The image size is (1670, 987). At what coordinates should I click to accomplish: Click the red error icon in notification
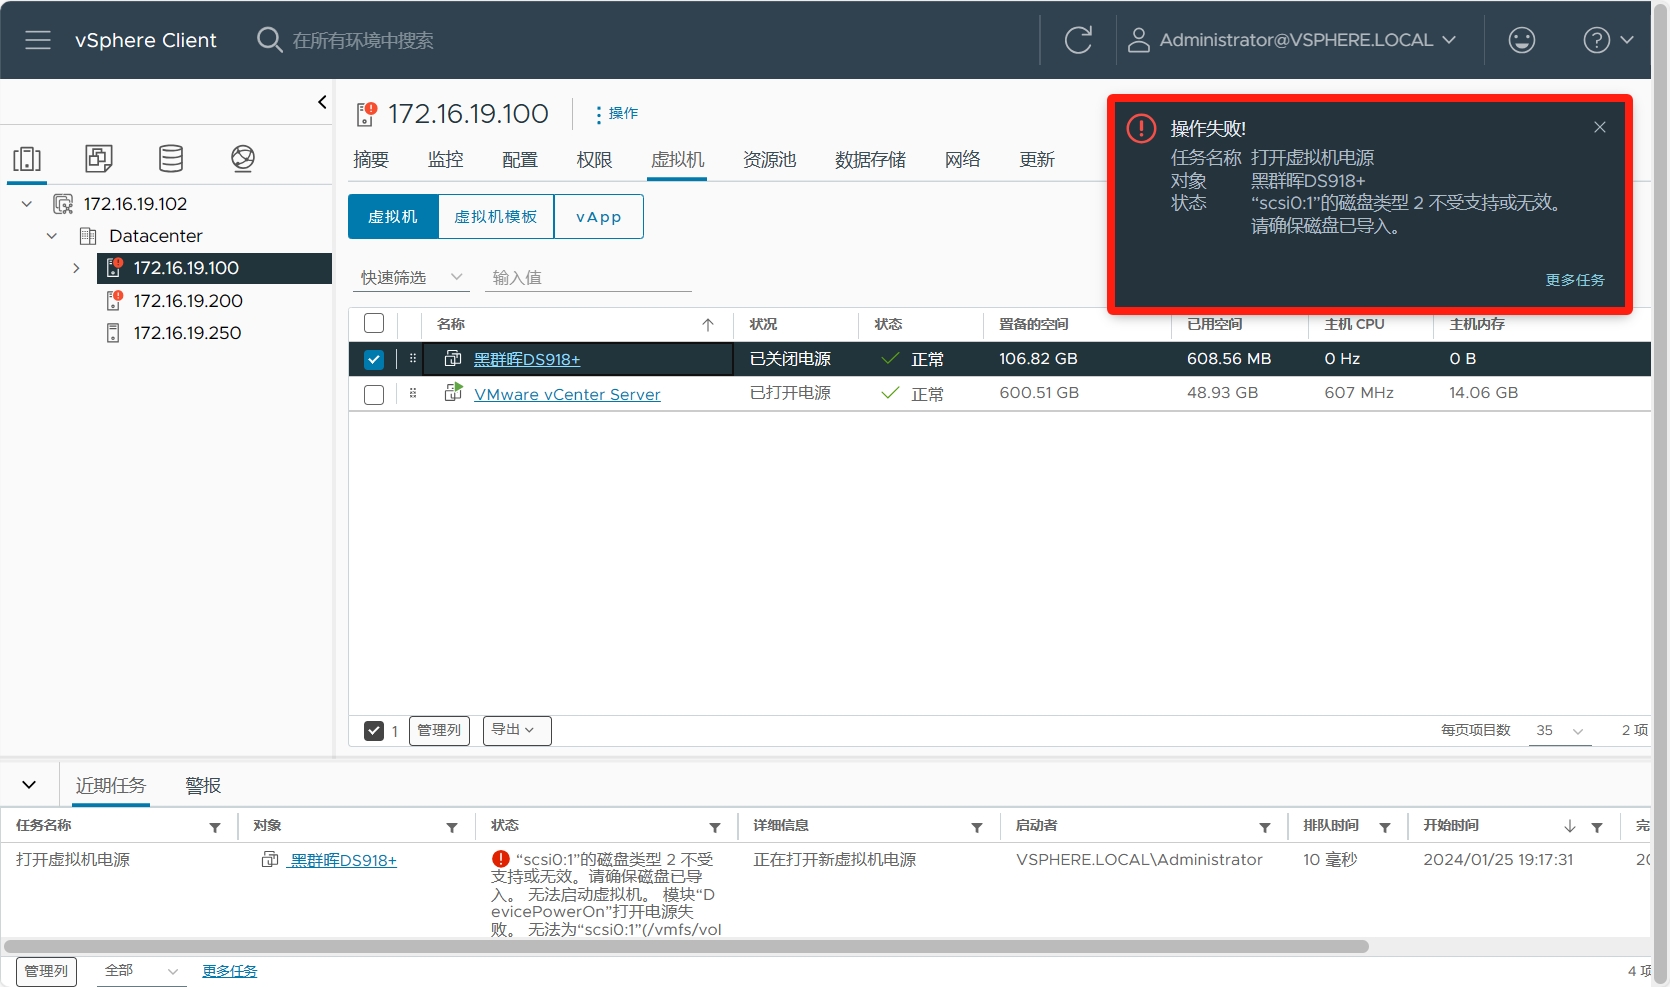1141,128
